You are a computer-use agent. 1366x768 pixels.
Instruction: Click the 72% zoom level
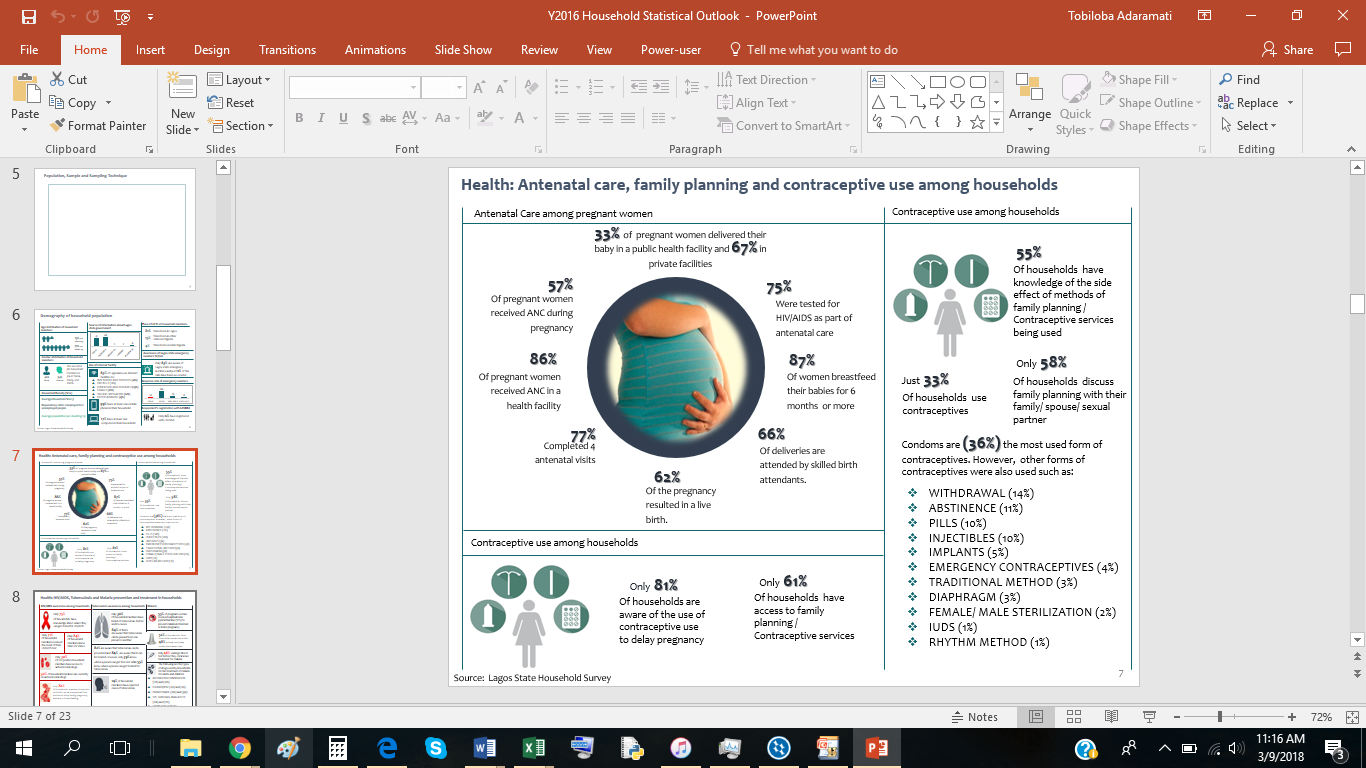[x=1321, y=717]
